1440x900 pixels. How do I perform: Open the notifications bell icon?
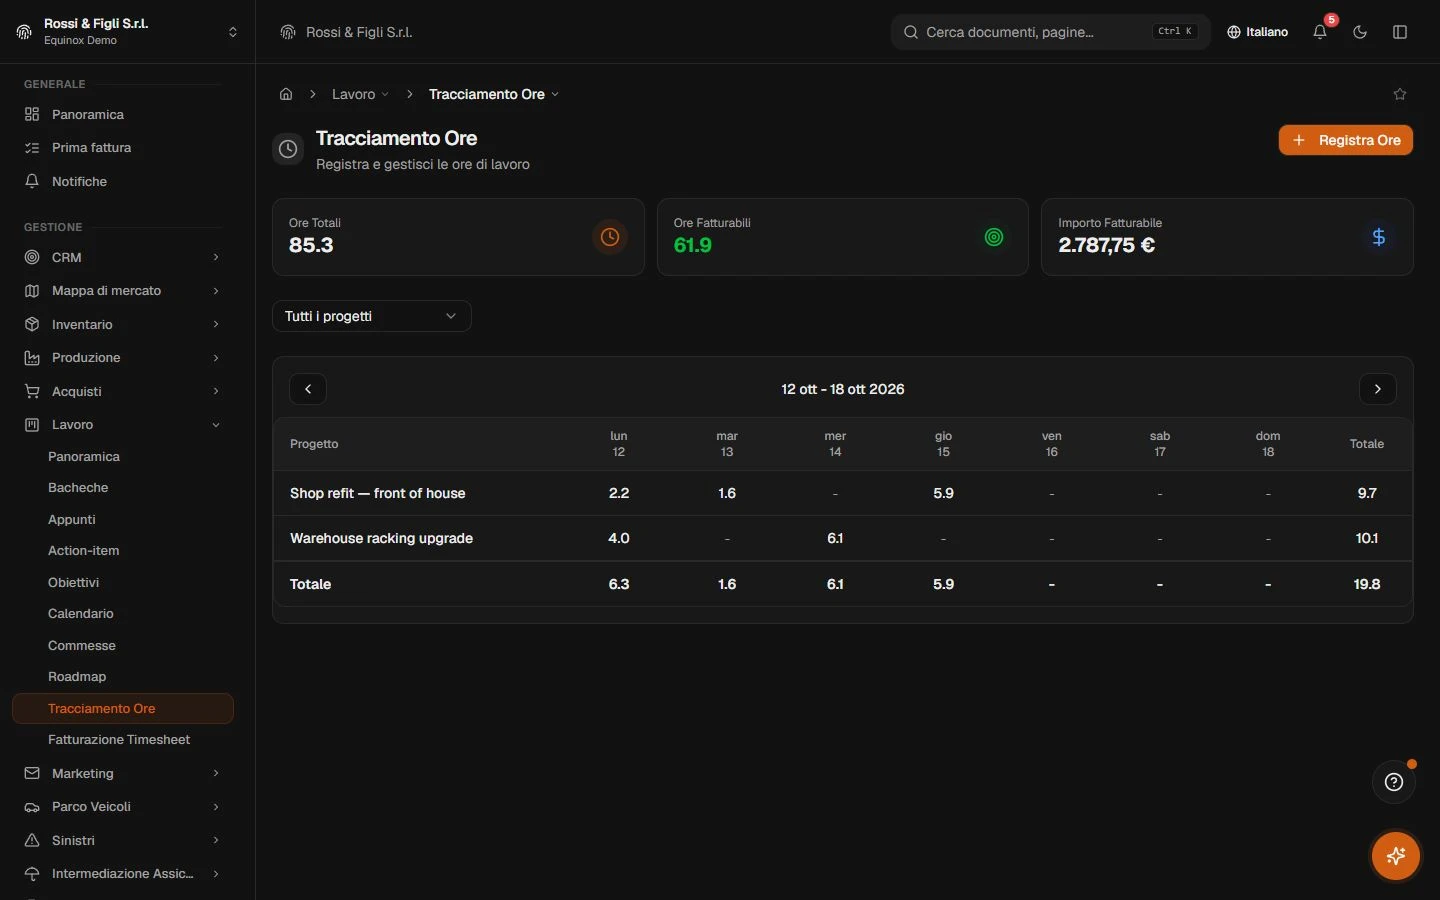coord(1320,32)
